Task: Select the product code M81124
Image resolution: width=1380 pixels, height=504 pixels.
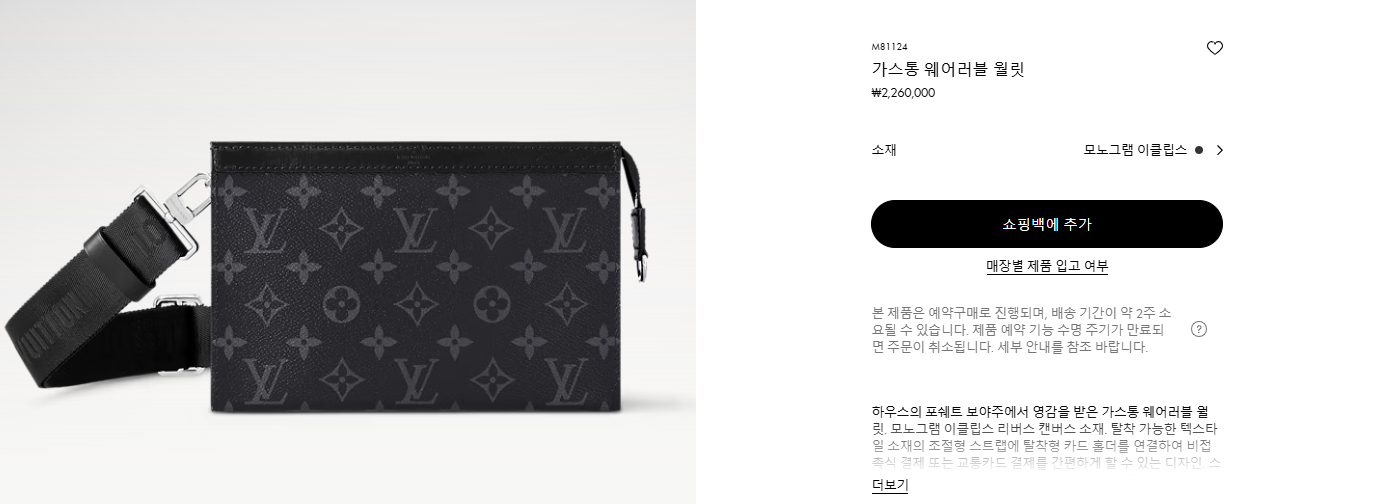Action: 890,46
